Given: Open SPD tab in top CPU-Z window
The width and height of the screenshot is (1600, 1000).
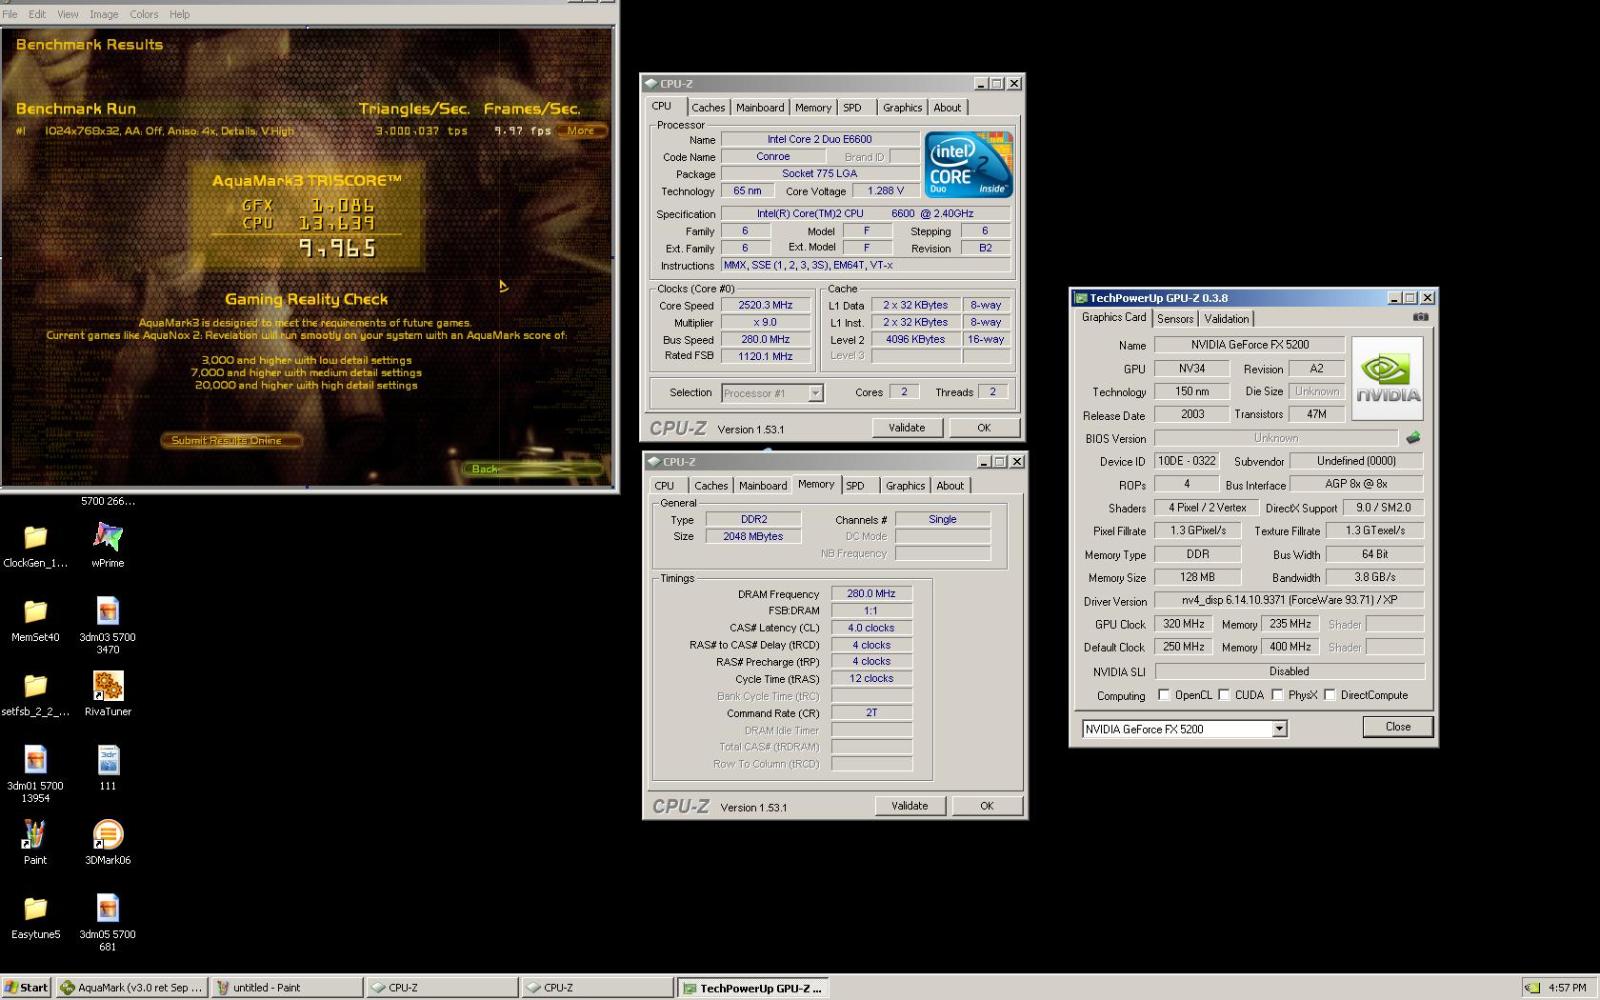Looking at the screenshot, I should pos(852,108).
